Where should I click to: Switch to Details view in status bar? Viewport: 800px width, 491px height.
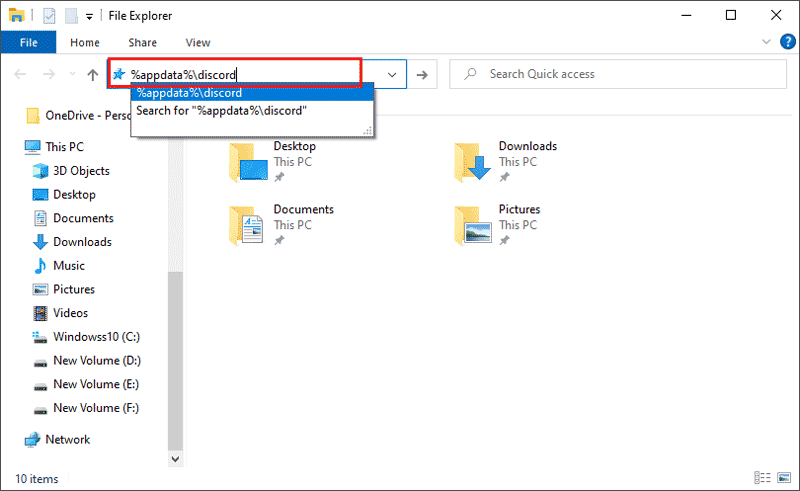pyautogui.click(x=762, y=478)
